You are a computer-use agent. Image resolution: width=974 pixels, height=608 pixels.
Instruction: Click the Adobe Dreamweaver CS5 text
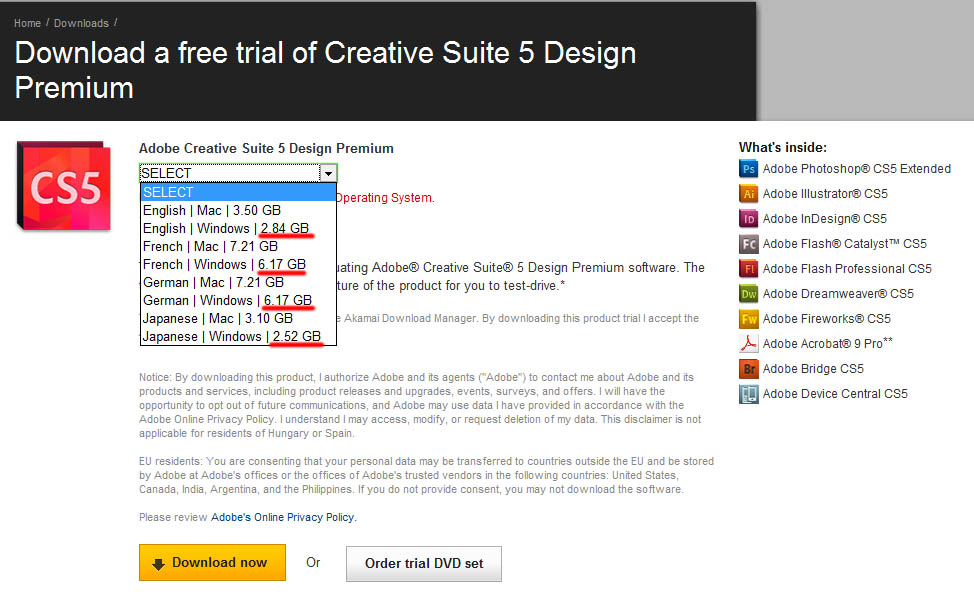click(838, 294)
